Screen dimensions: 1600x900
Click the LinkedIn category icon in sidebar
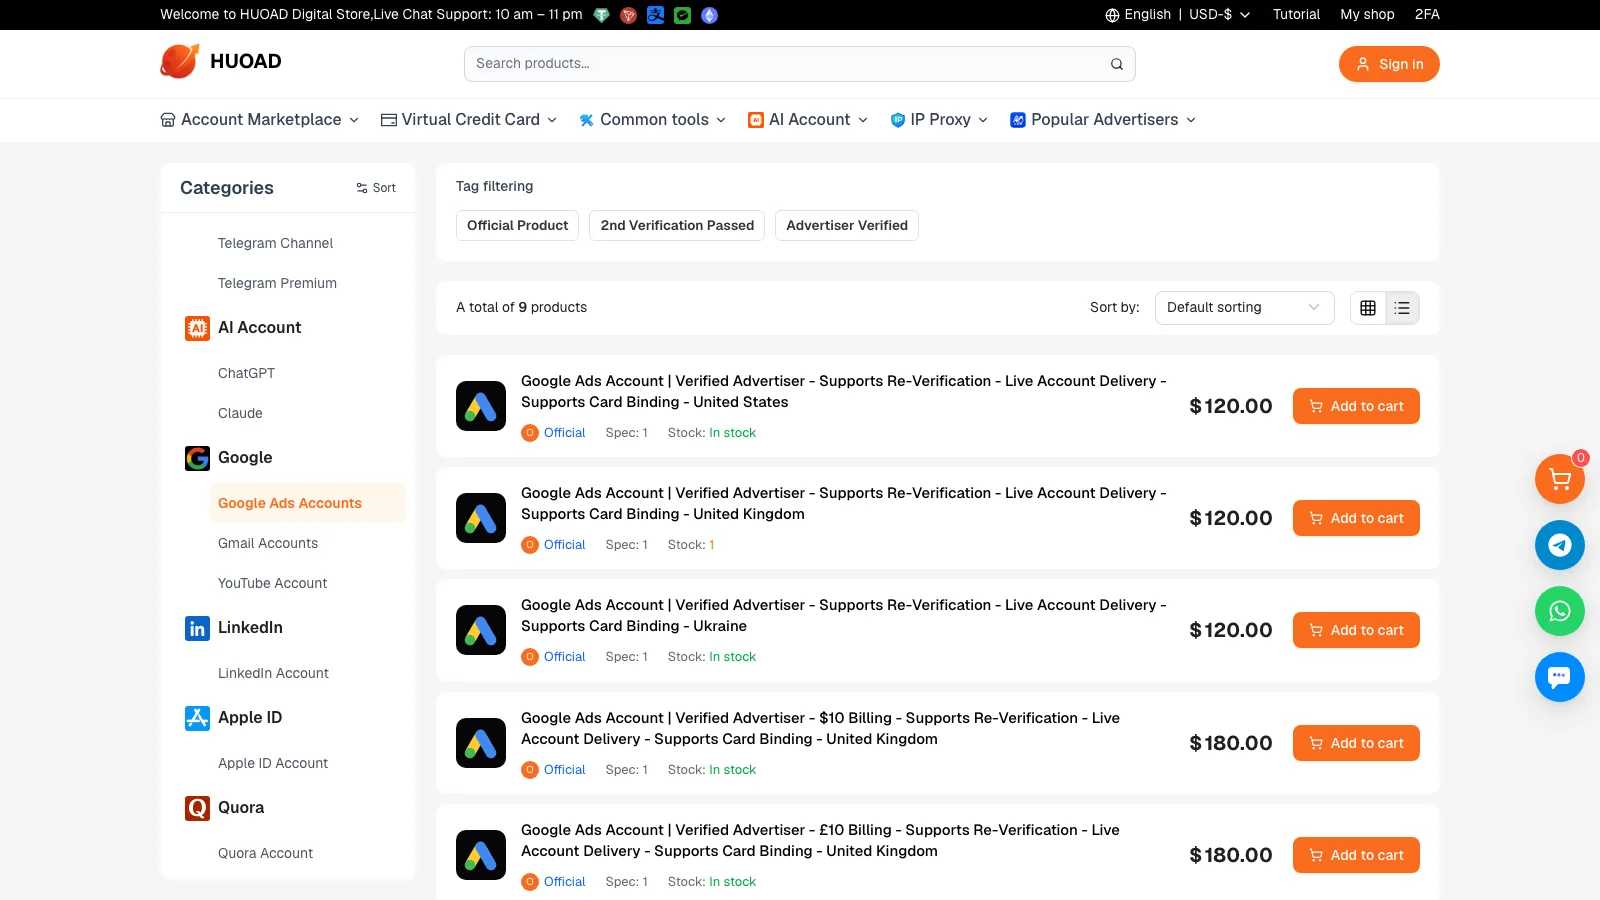pos(198,628)
